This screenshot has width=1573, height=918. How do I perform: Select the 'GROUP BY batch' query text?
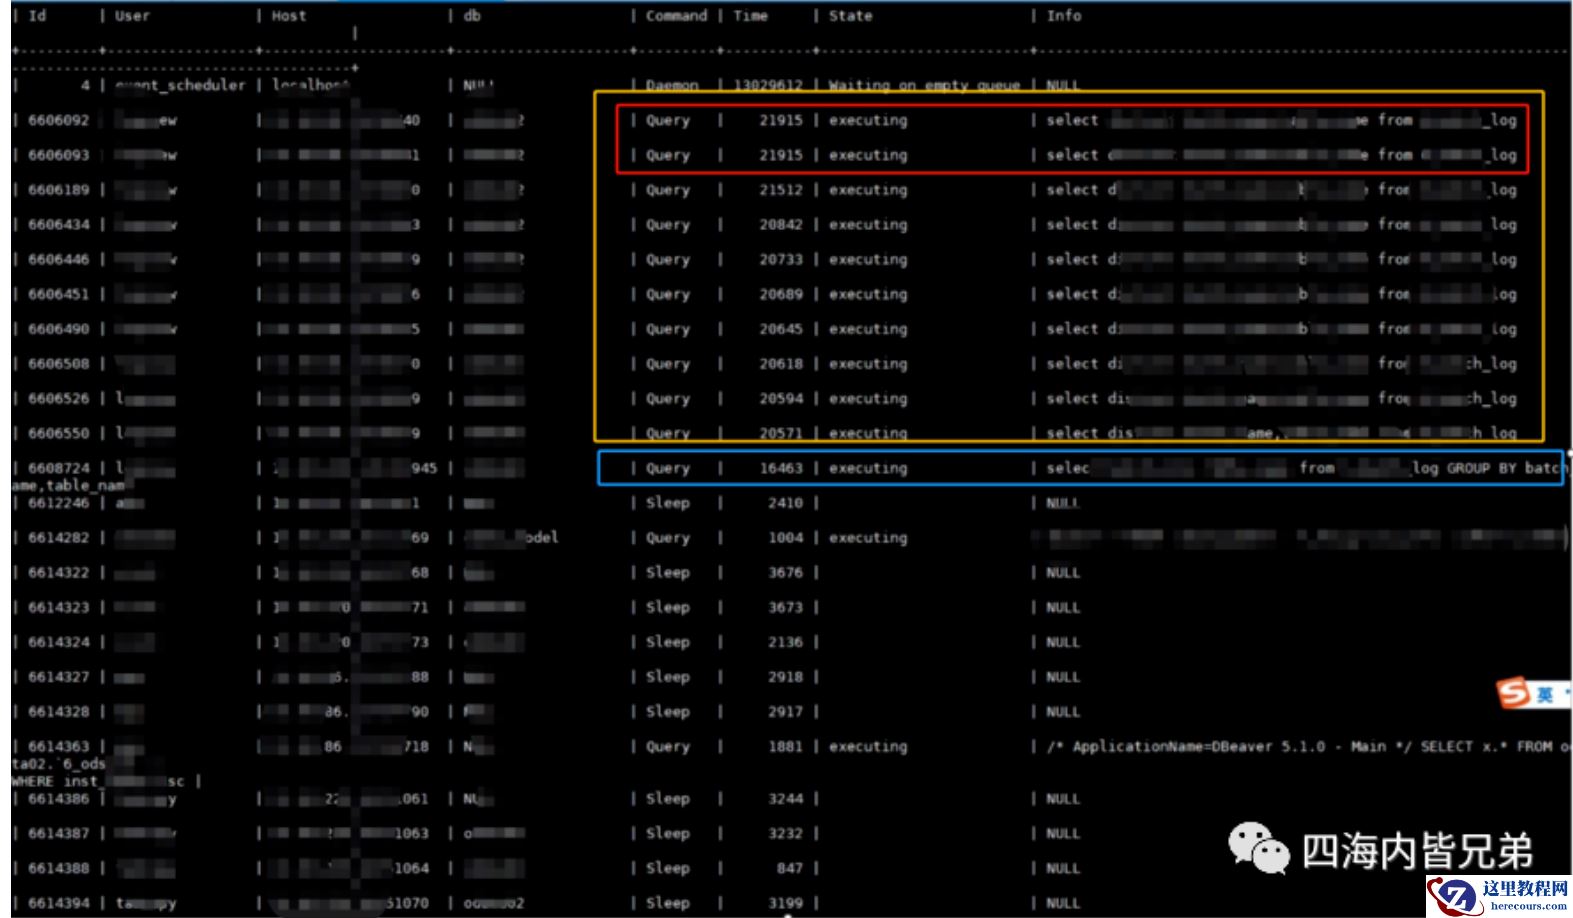point(1506,468)
